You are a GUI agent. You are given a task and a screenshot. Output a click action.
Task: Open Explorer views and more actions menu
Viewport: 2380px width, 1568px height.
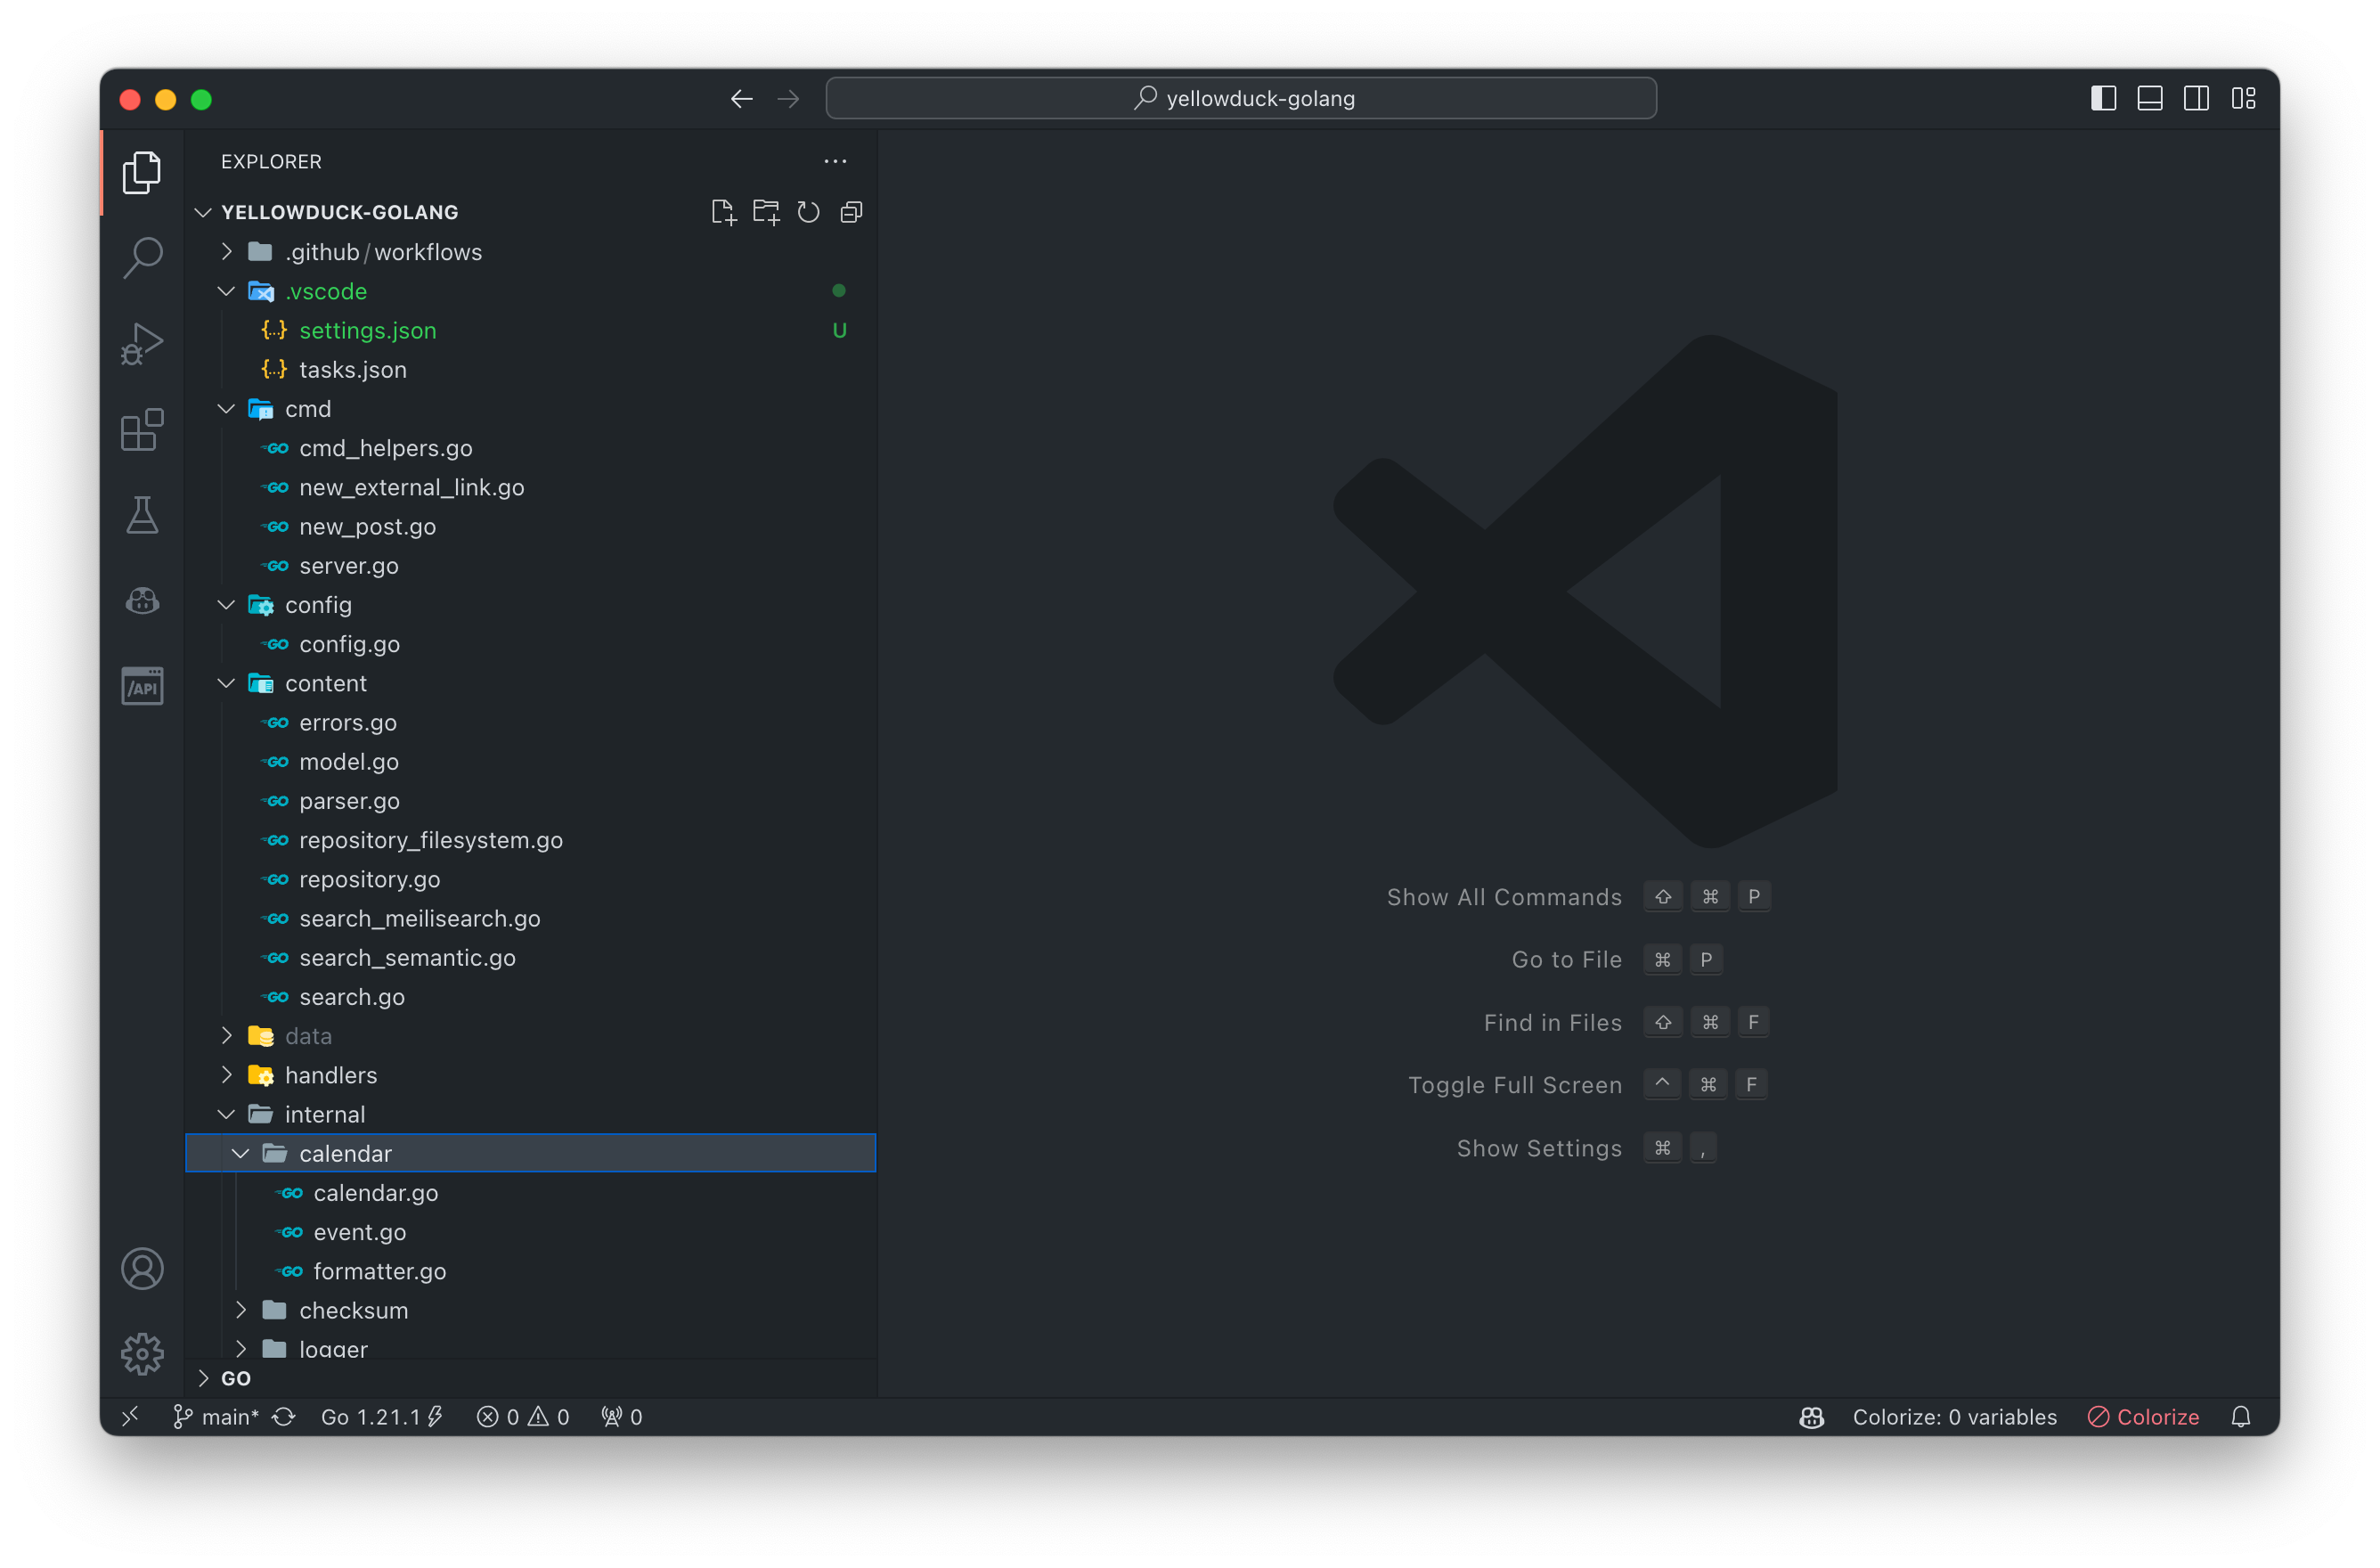pos(835,161)
